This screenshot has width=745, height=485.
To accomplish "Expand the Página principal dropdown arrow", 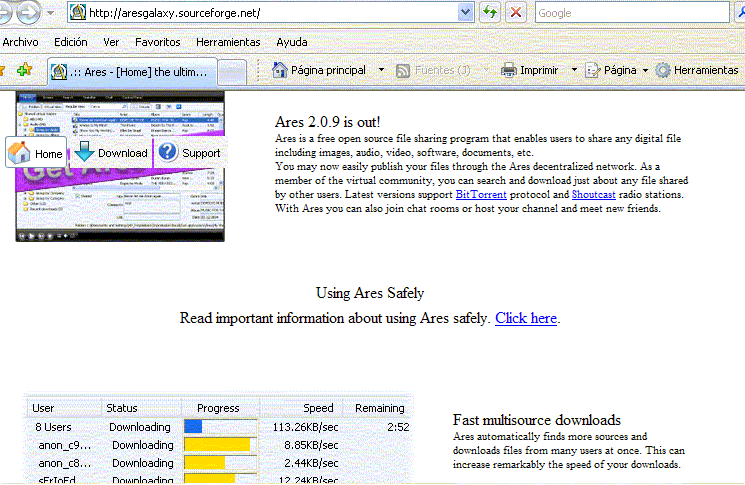I will tap(381, 70).
